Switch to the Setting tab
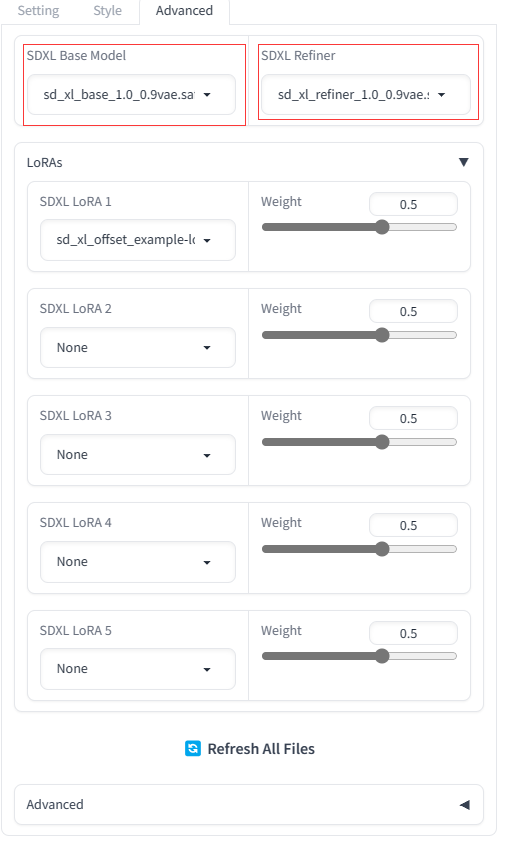This screenshot has width=510, height=847. (x=38, y=11)
